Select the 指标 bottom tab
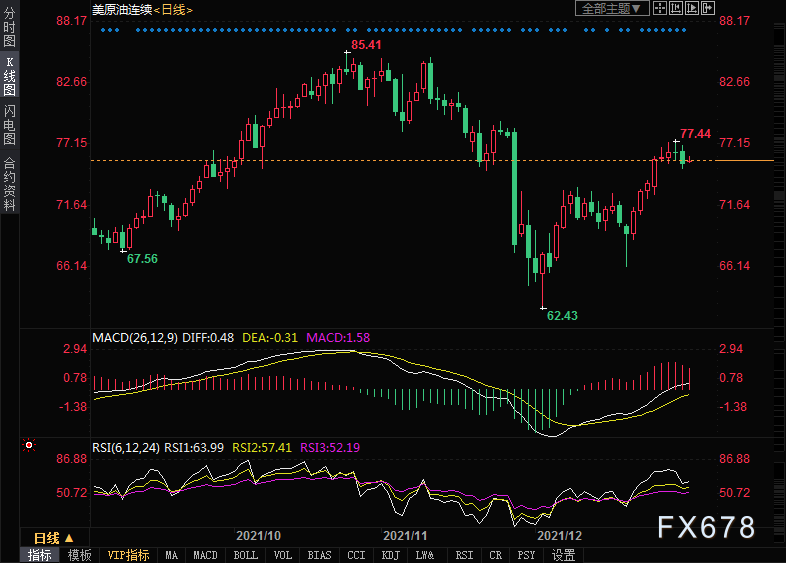786x563 pixels. pos(40,555)
